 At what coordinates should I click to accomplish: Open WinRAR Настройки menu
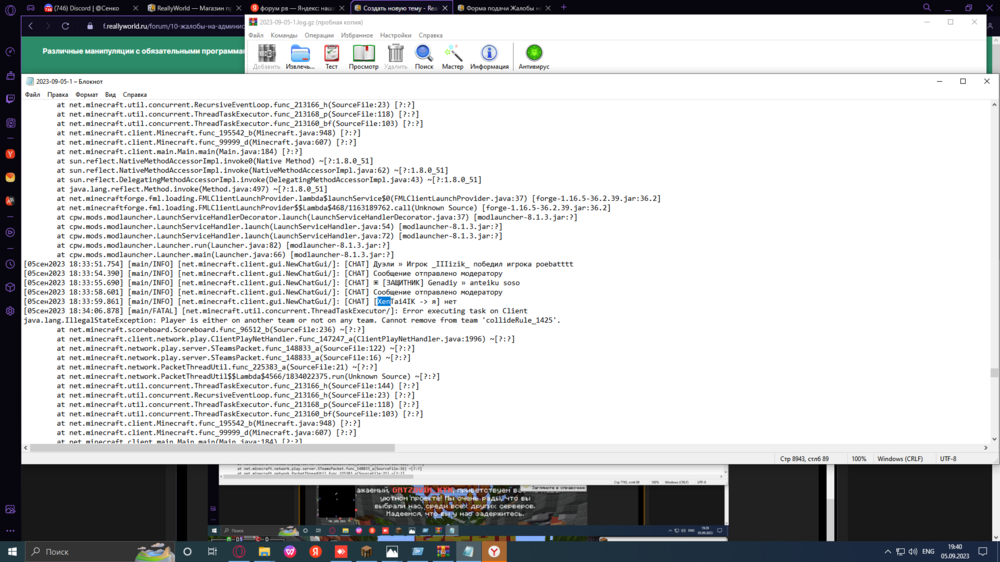(395, 36)
